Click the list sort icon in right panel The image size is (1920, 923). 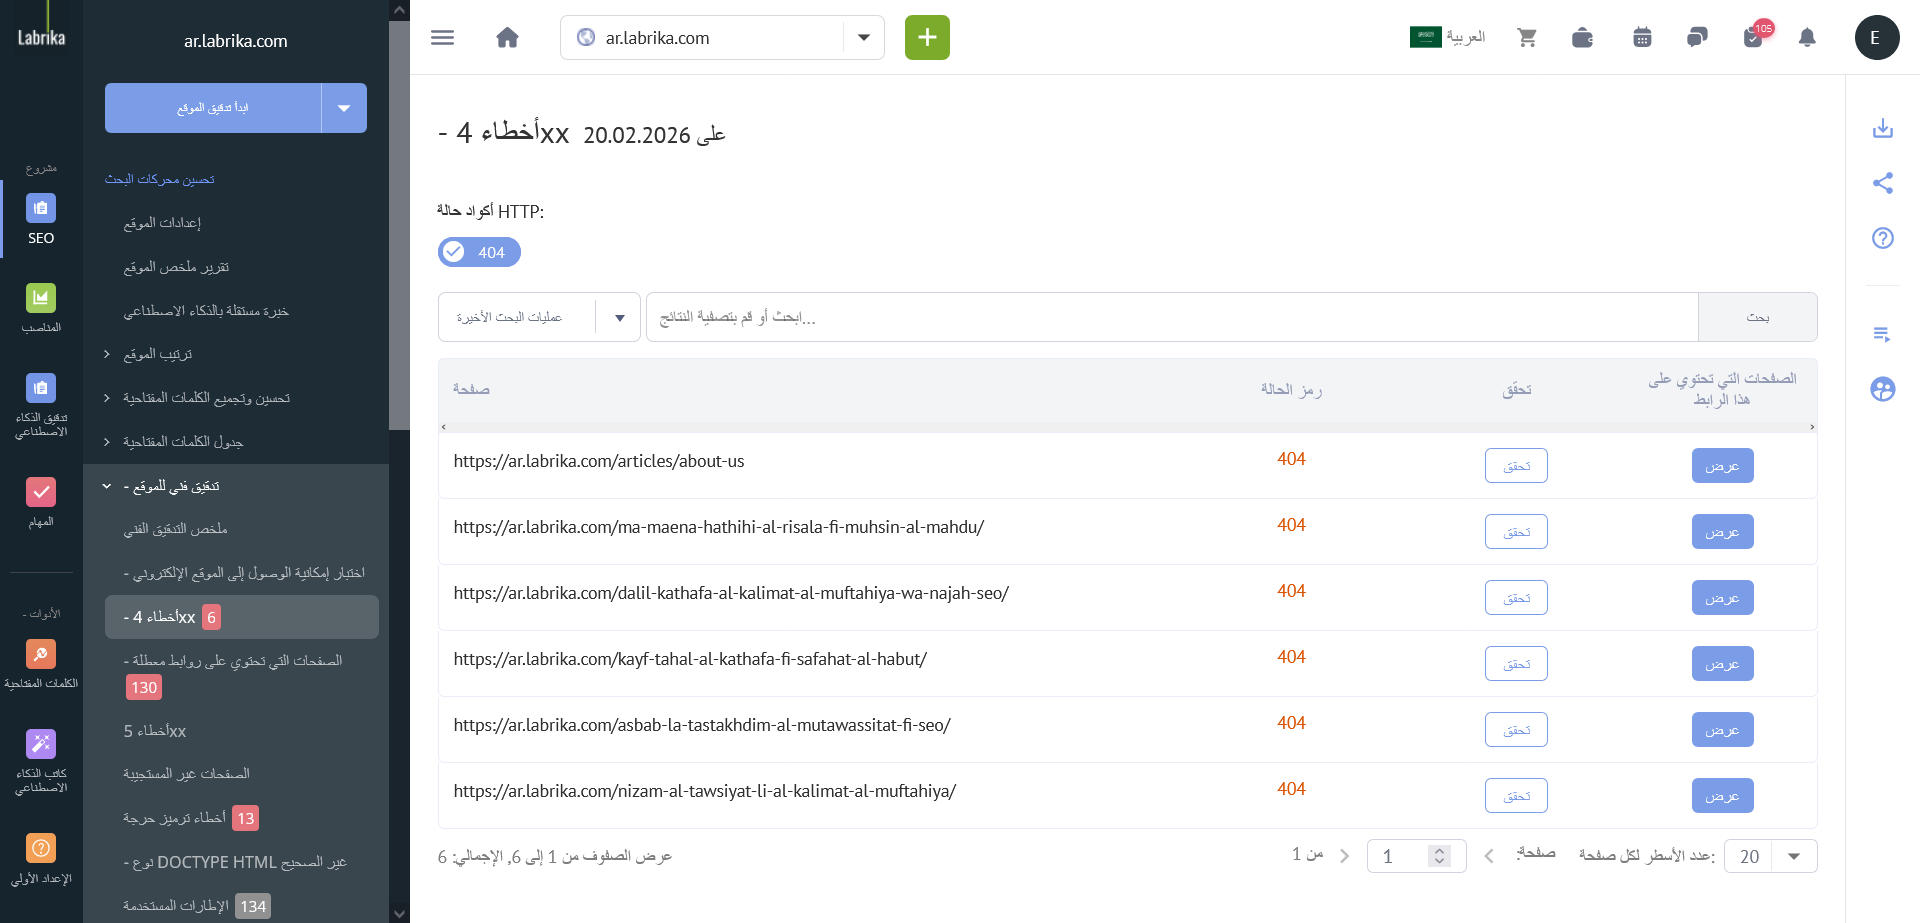point(1883,334)
